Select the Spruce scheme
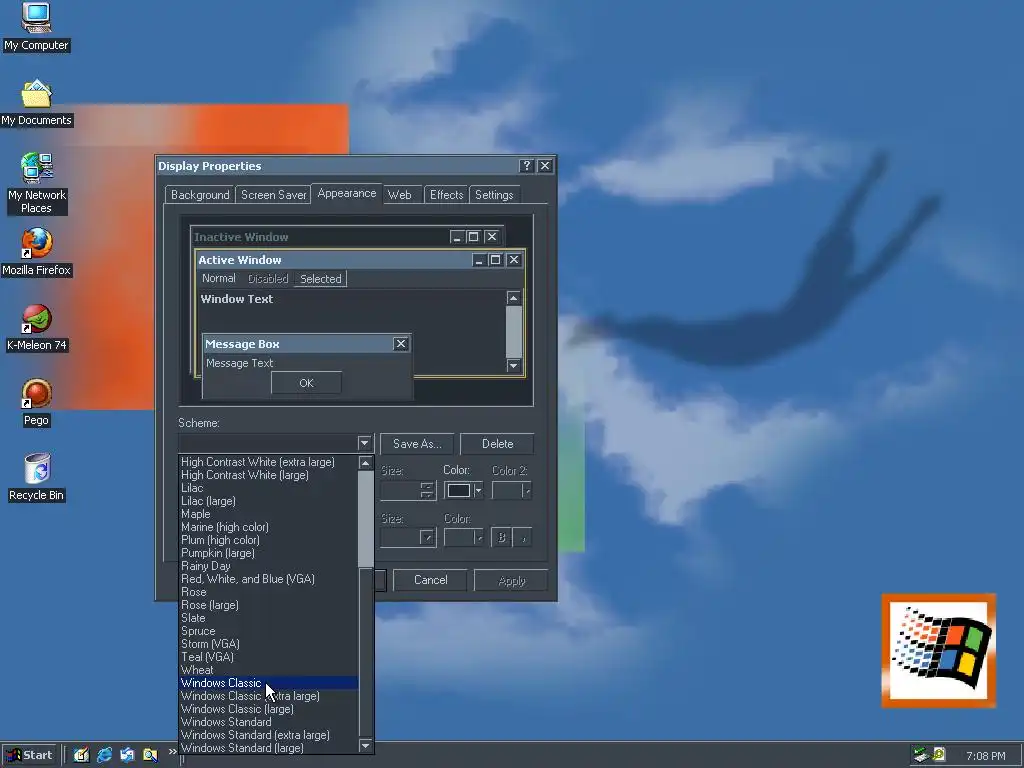1024x768 pixels. (268, 631)
